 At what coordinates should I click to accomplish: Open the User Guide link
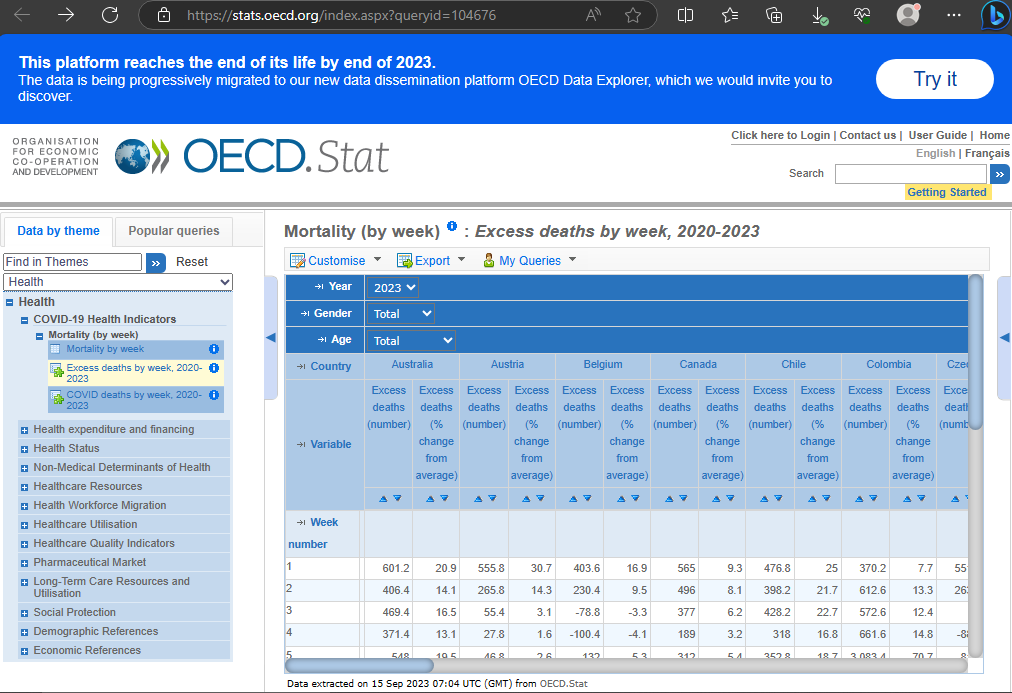(x=937, y=135)
